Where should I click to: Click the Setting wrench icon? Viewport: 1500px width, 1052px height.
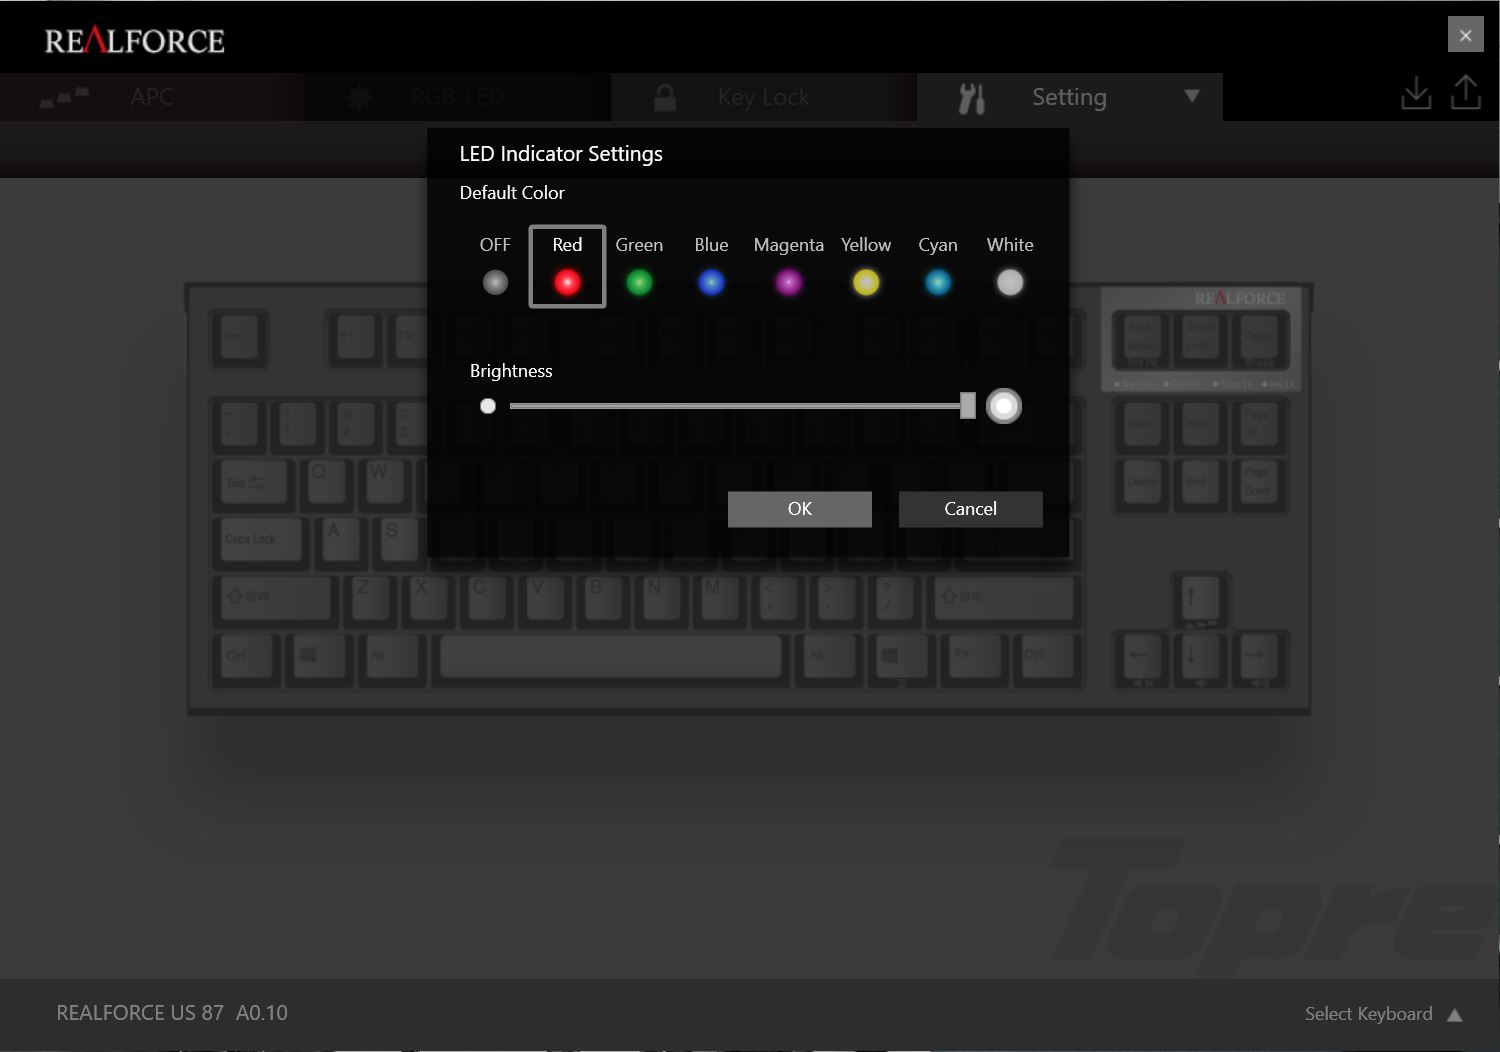click(971, 97)
